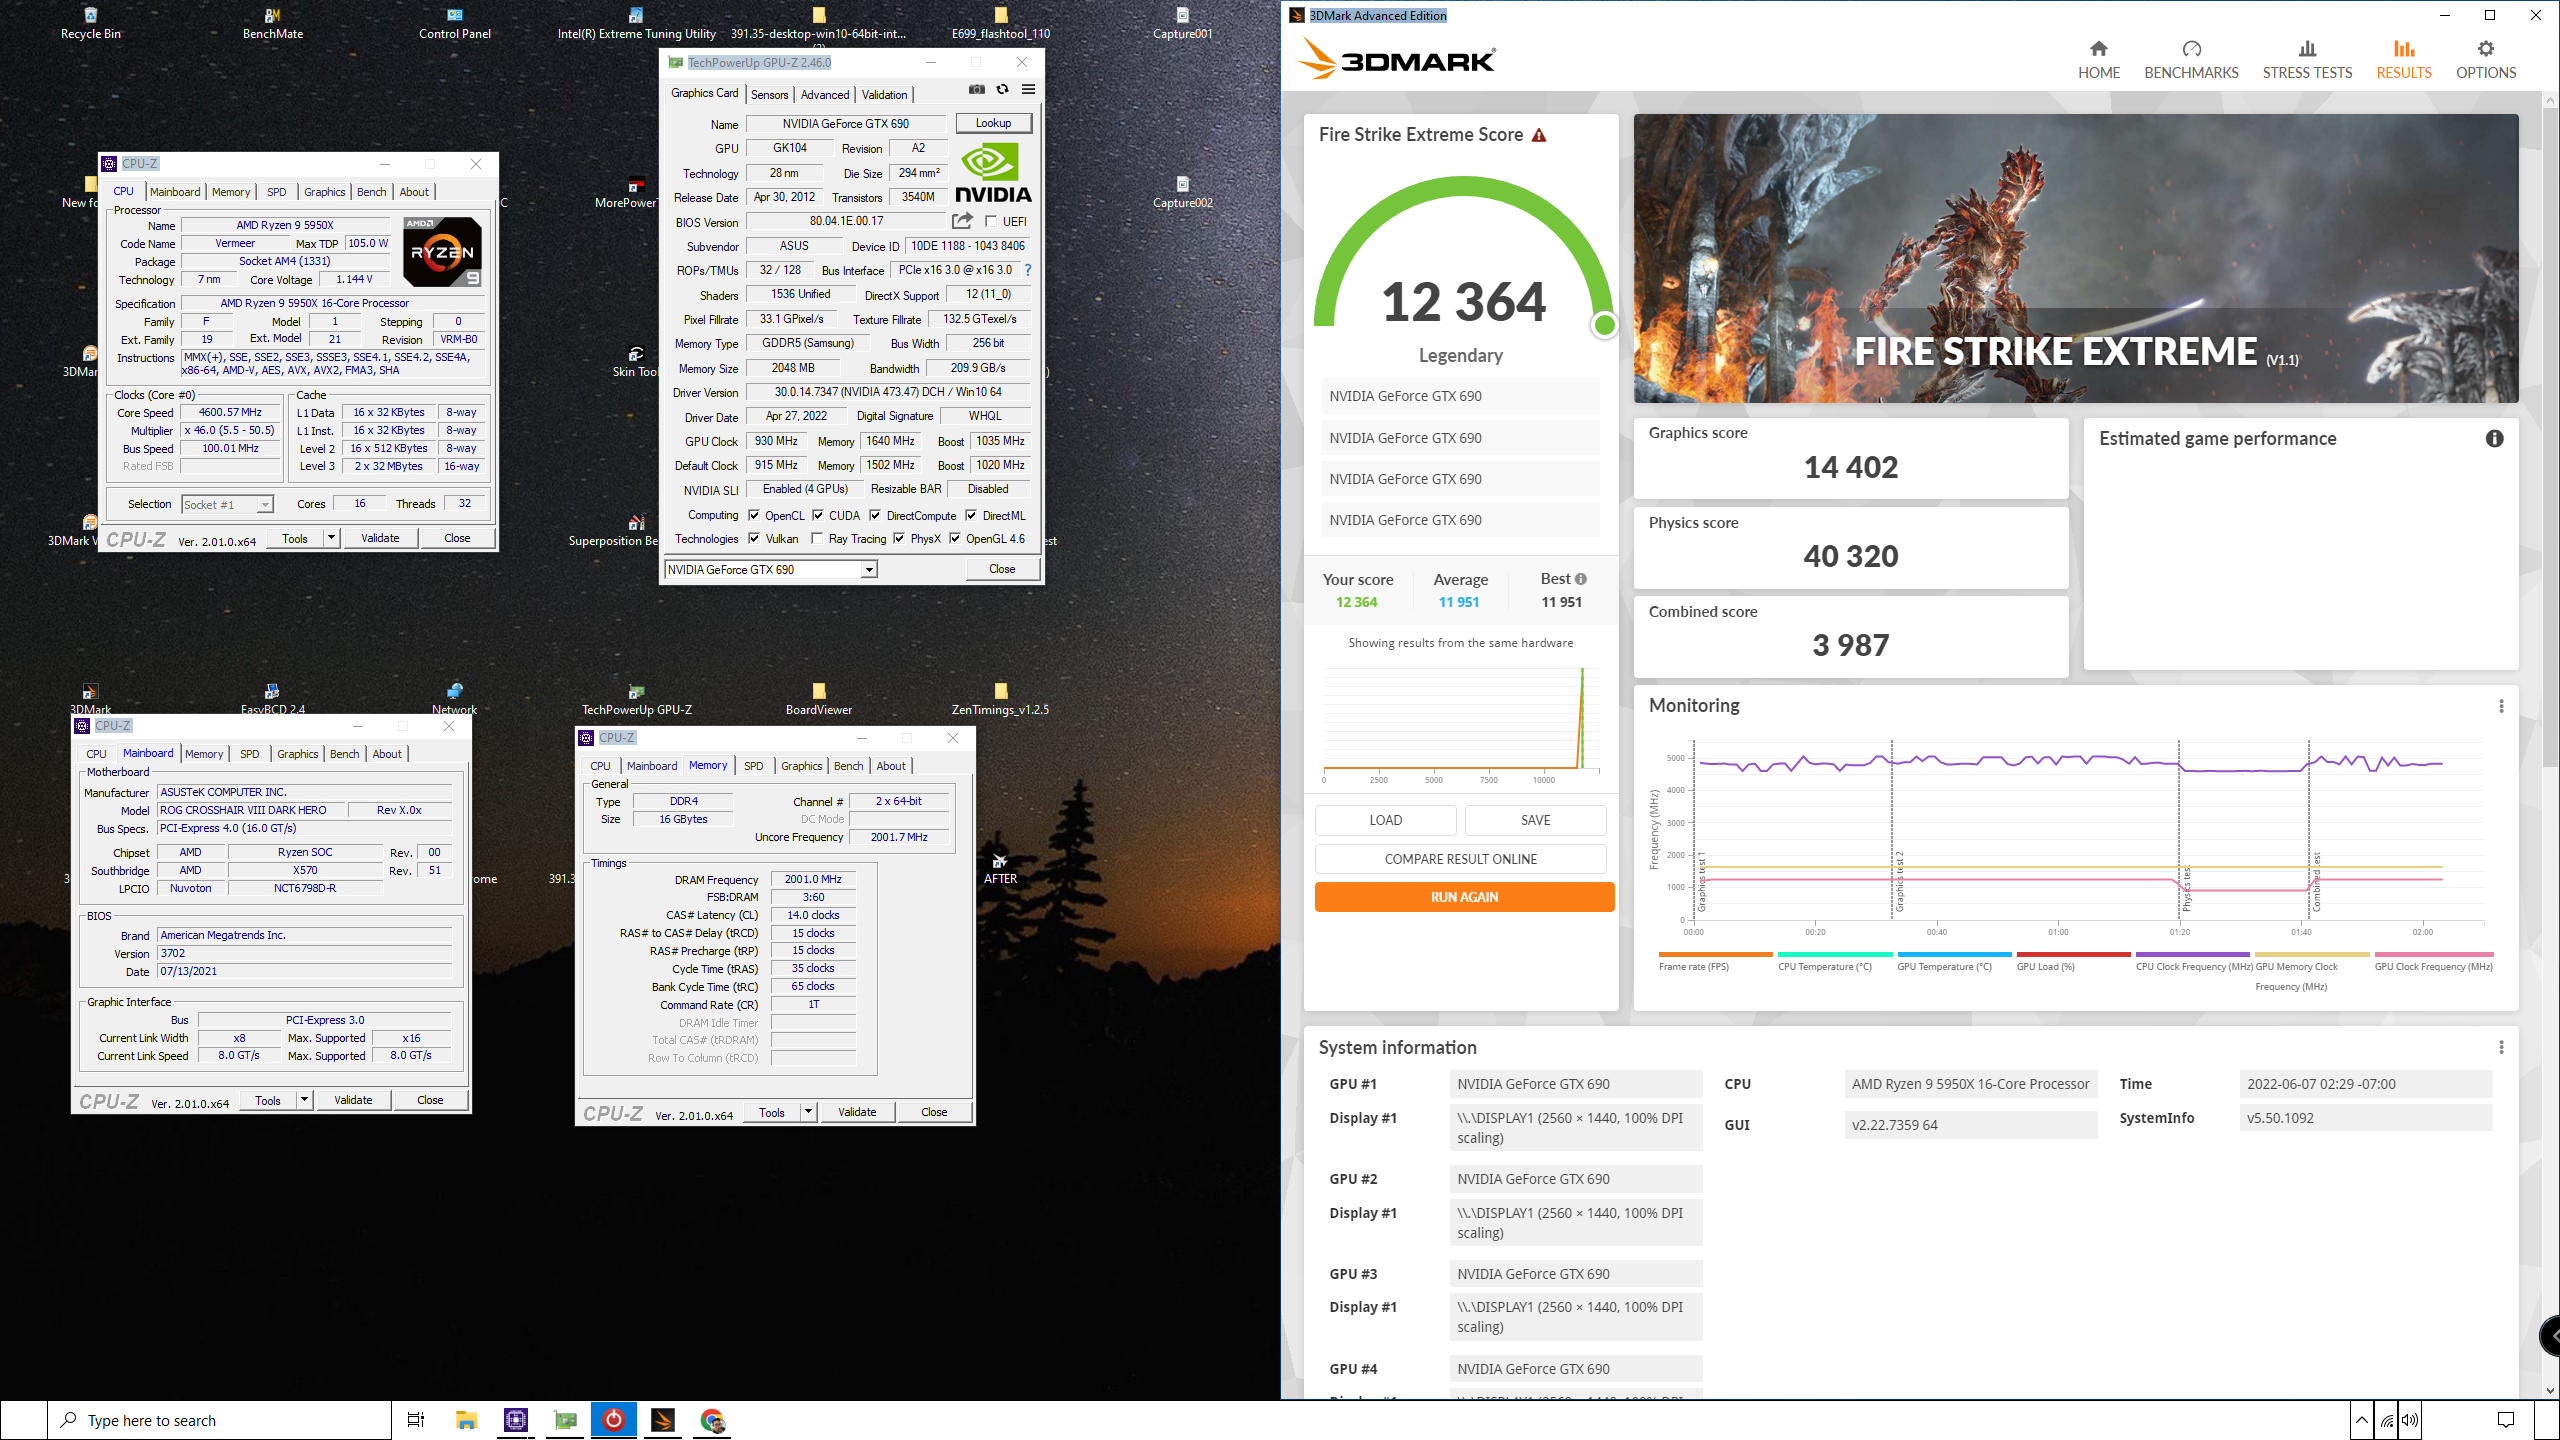Open 3DMark BENCHMARKS section

(2191, 60)
